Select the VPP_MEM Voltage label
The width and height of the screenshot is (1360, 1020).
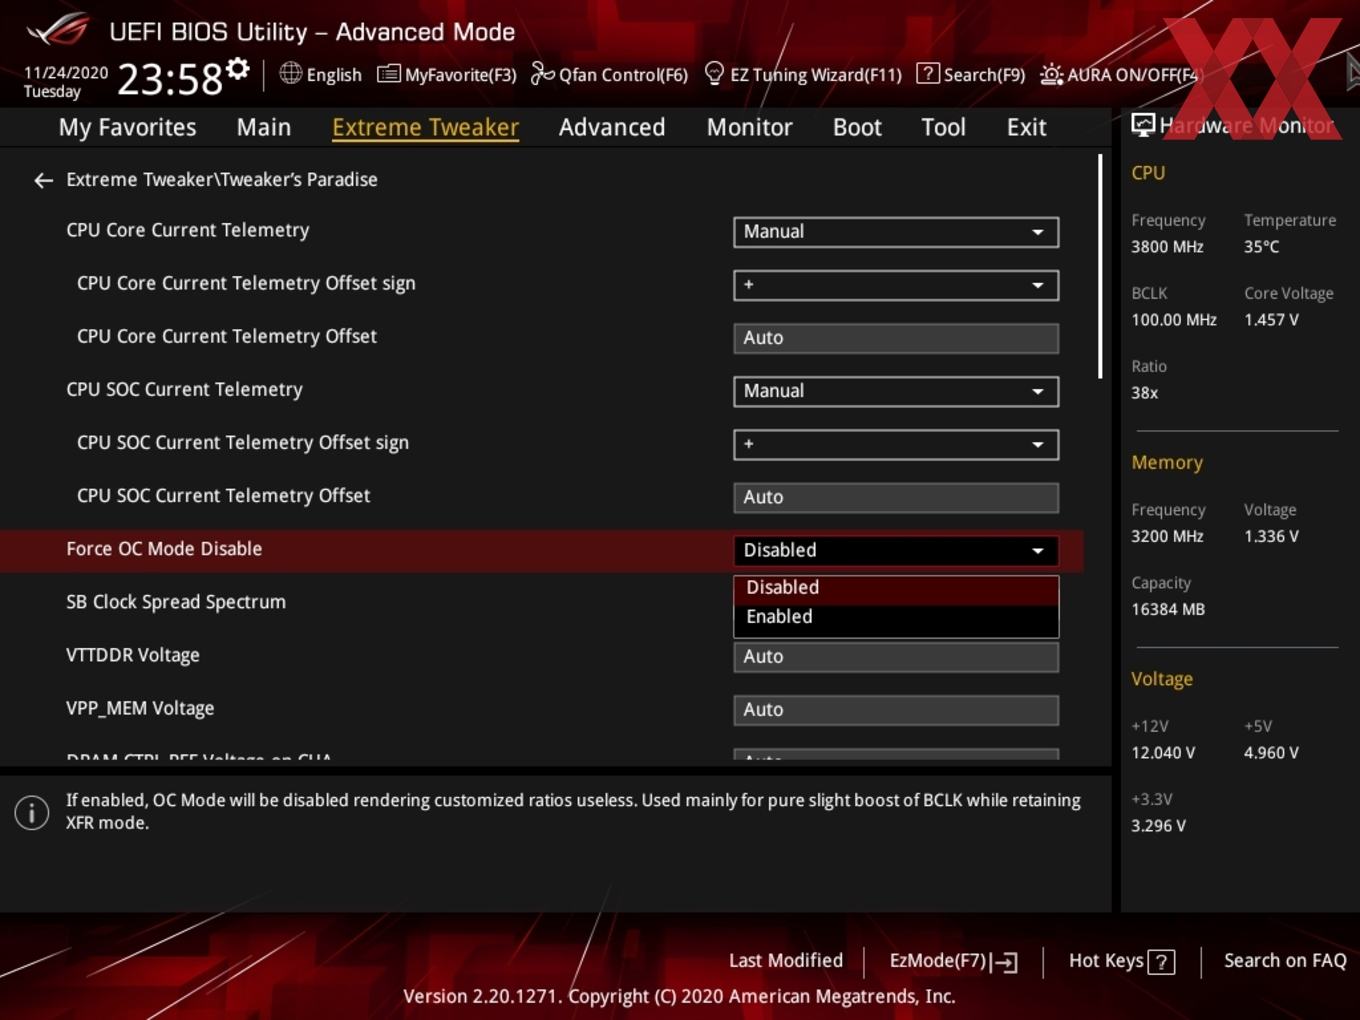140,708
